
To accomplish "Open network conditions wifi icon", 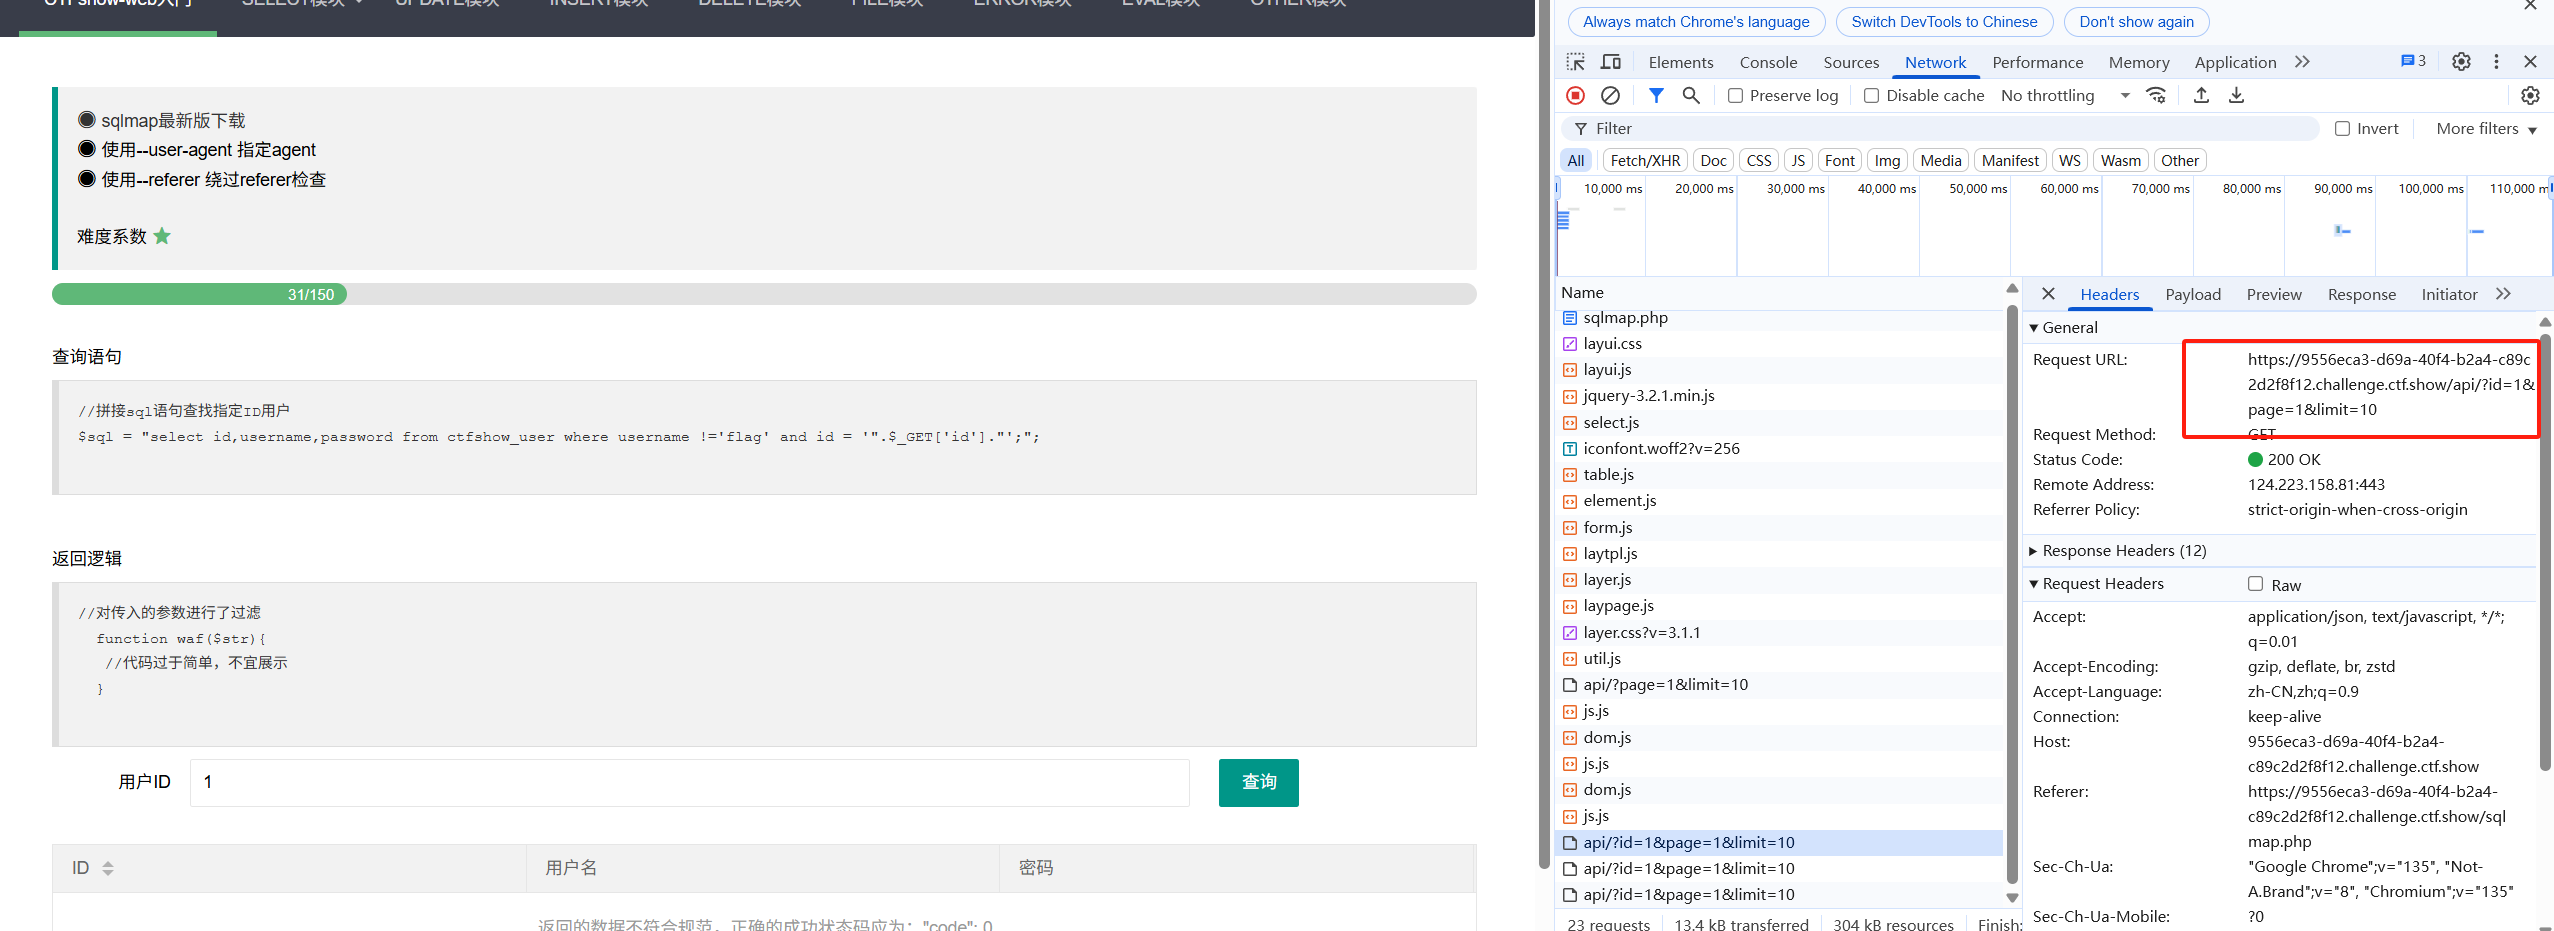I will [x=2157, y=95].
